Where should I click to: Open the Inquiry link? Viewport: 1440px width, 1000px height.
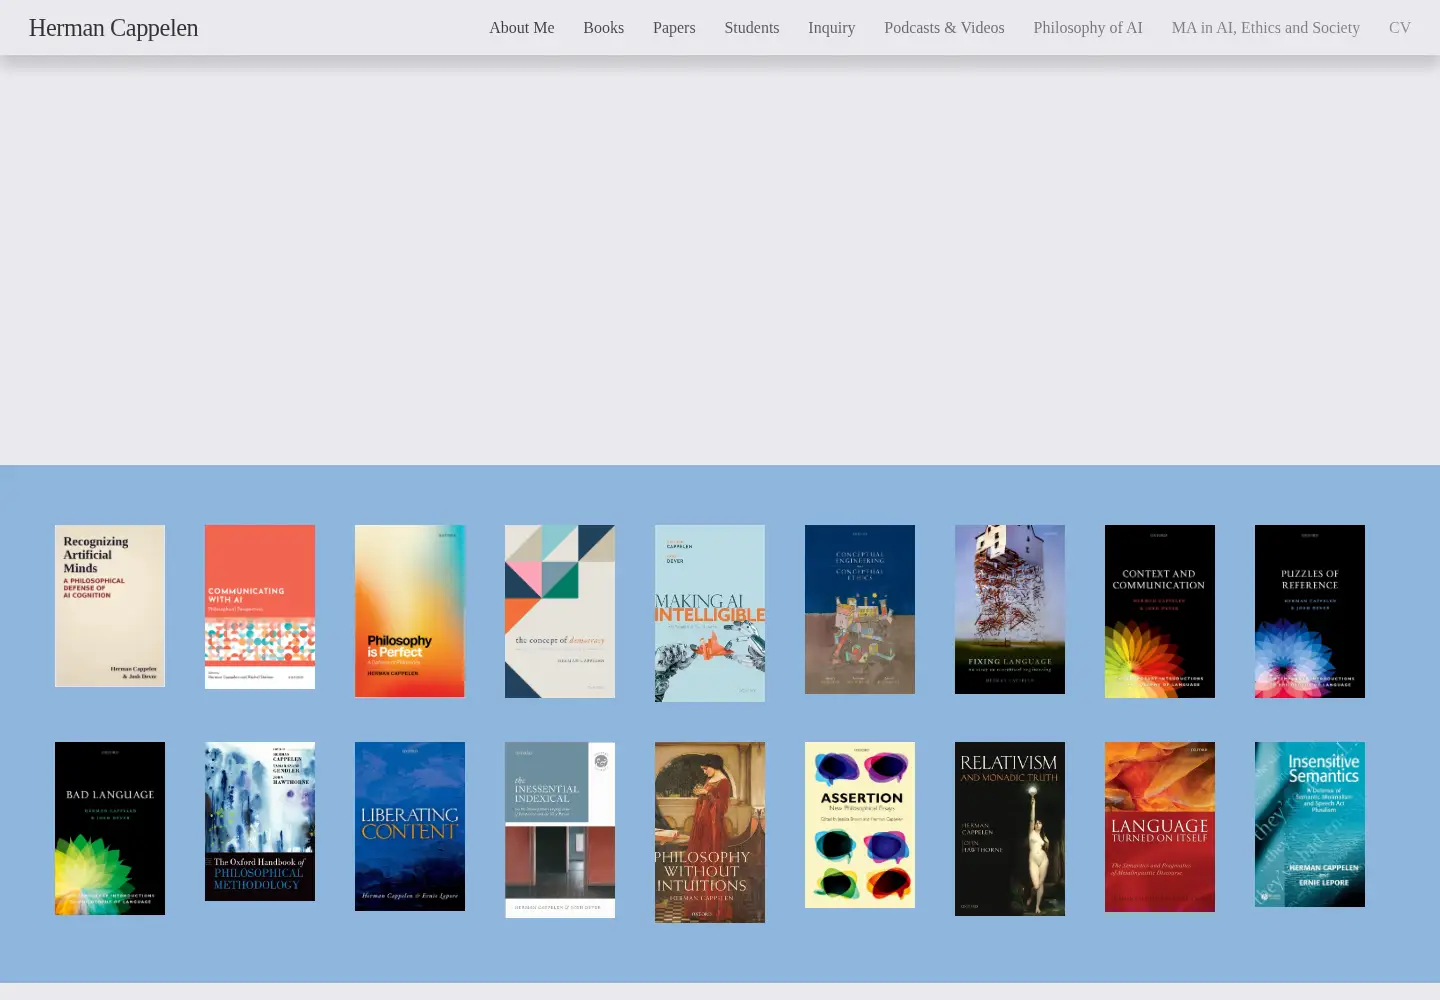(x=832, y=28)
